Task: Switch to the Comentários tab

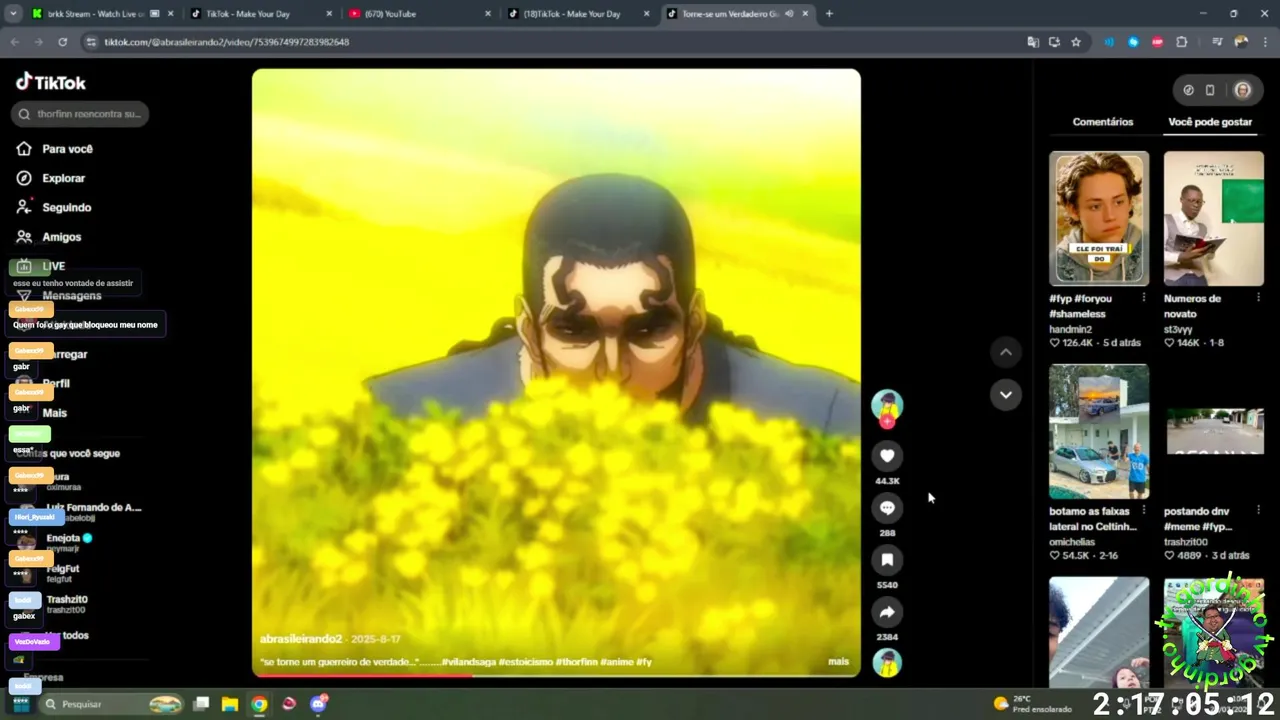Action: coord(1103,122)
